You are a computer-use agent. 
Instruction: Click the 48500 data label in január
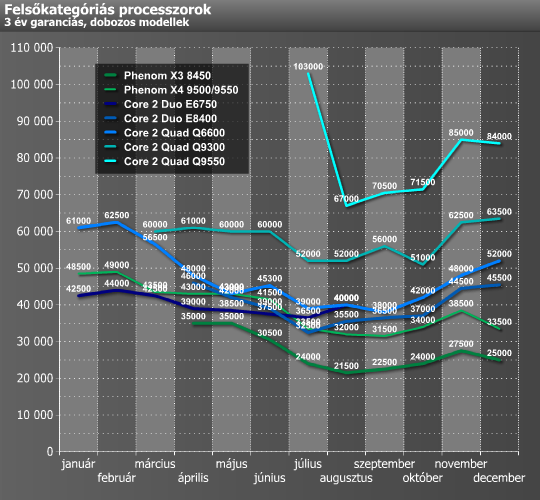79,267
